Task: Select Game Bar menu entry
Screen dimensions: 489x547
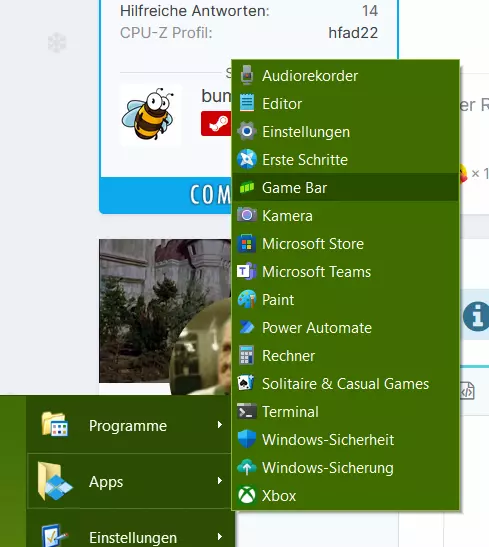Action: 345,187
